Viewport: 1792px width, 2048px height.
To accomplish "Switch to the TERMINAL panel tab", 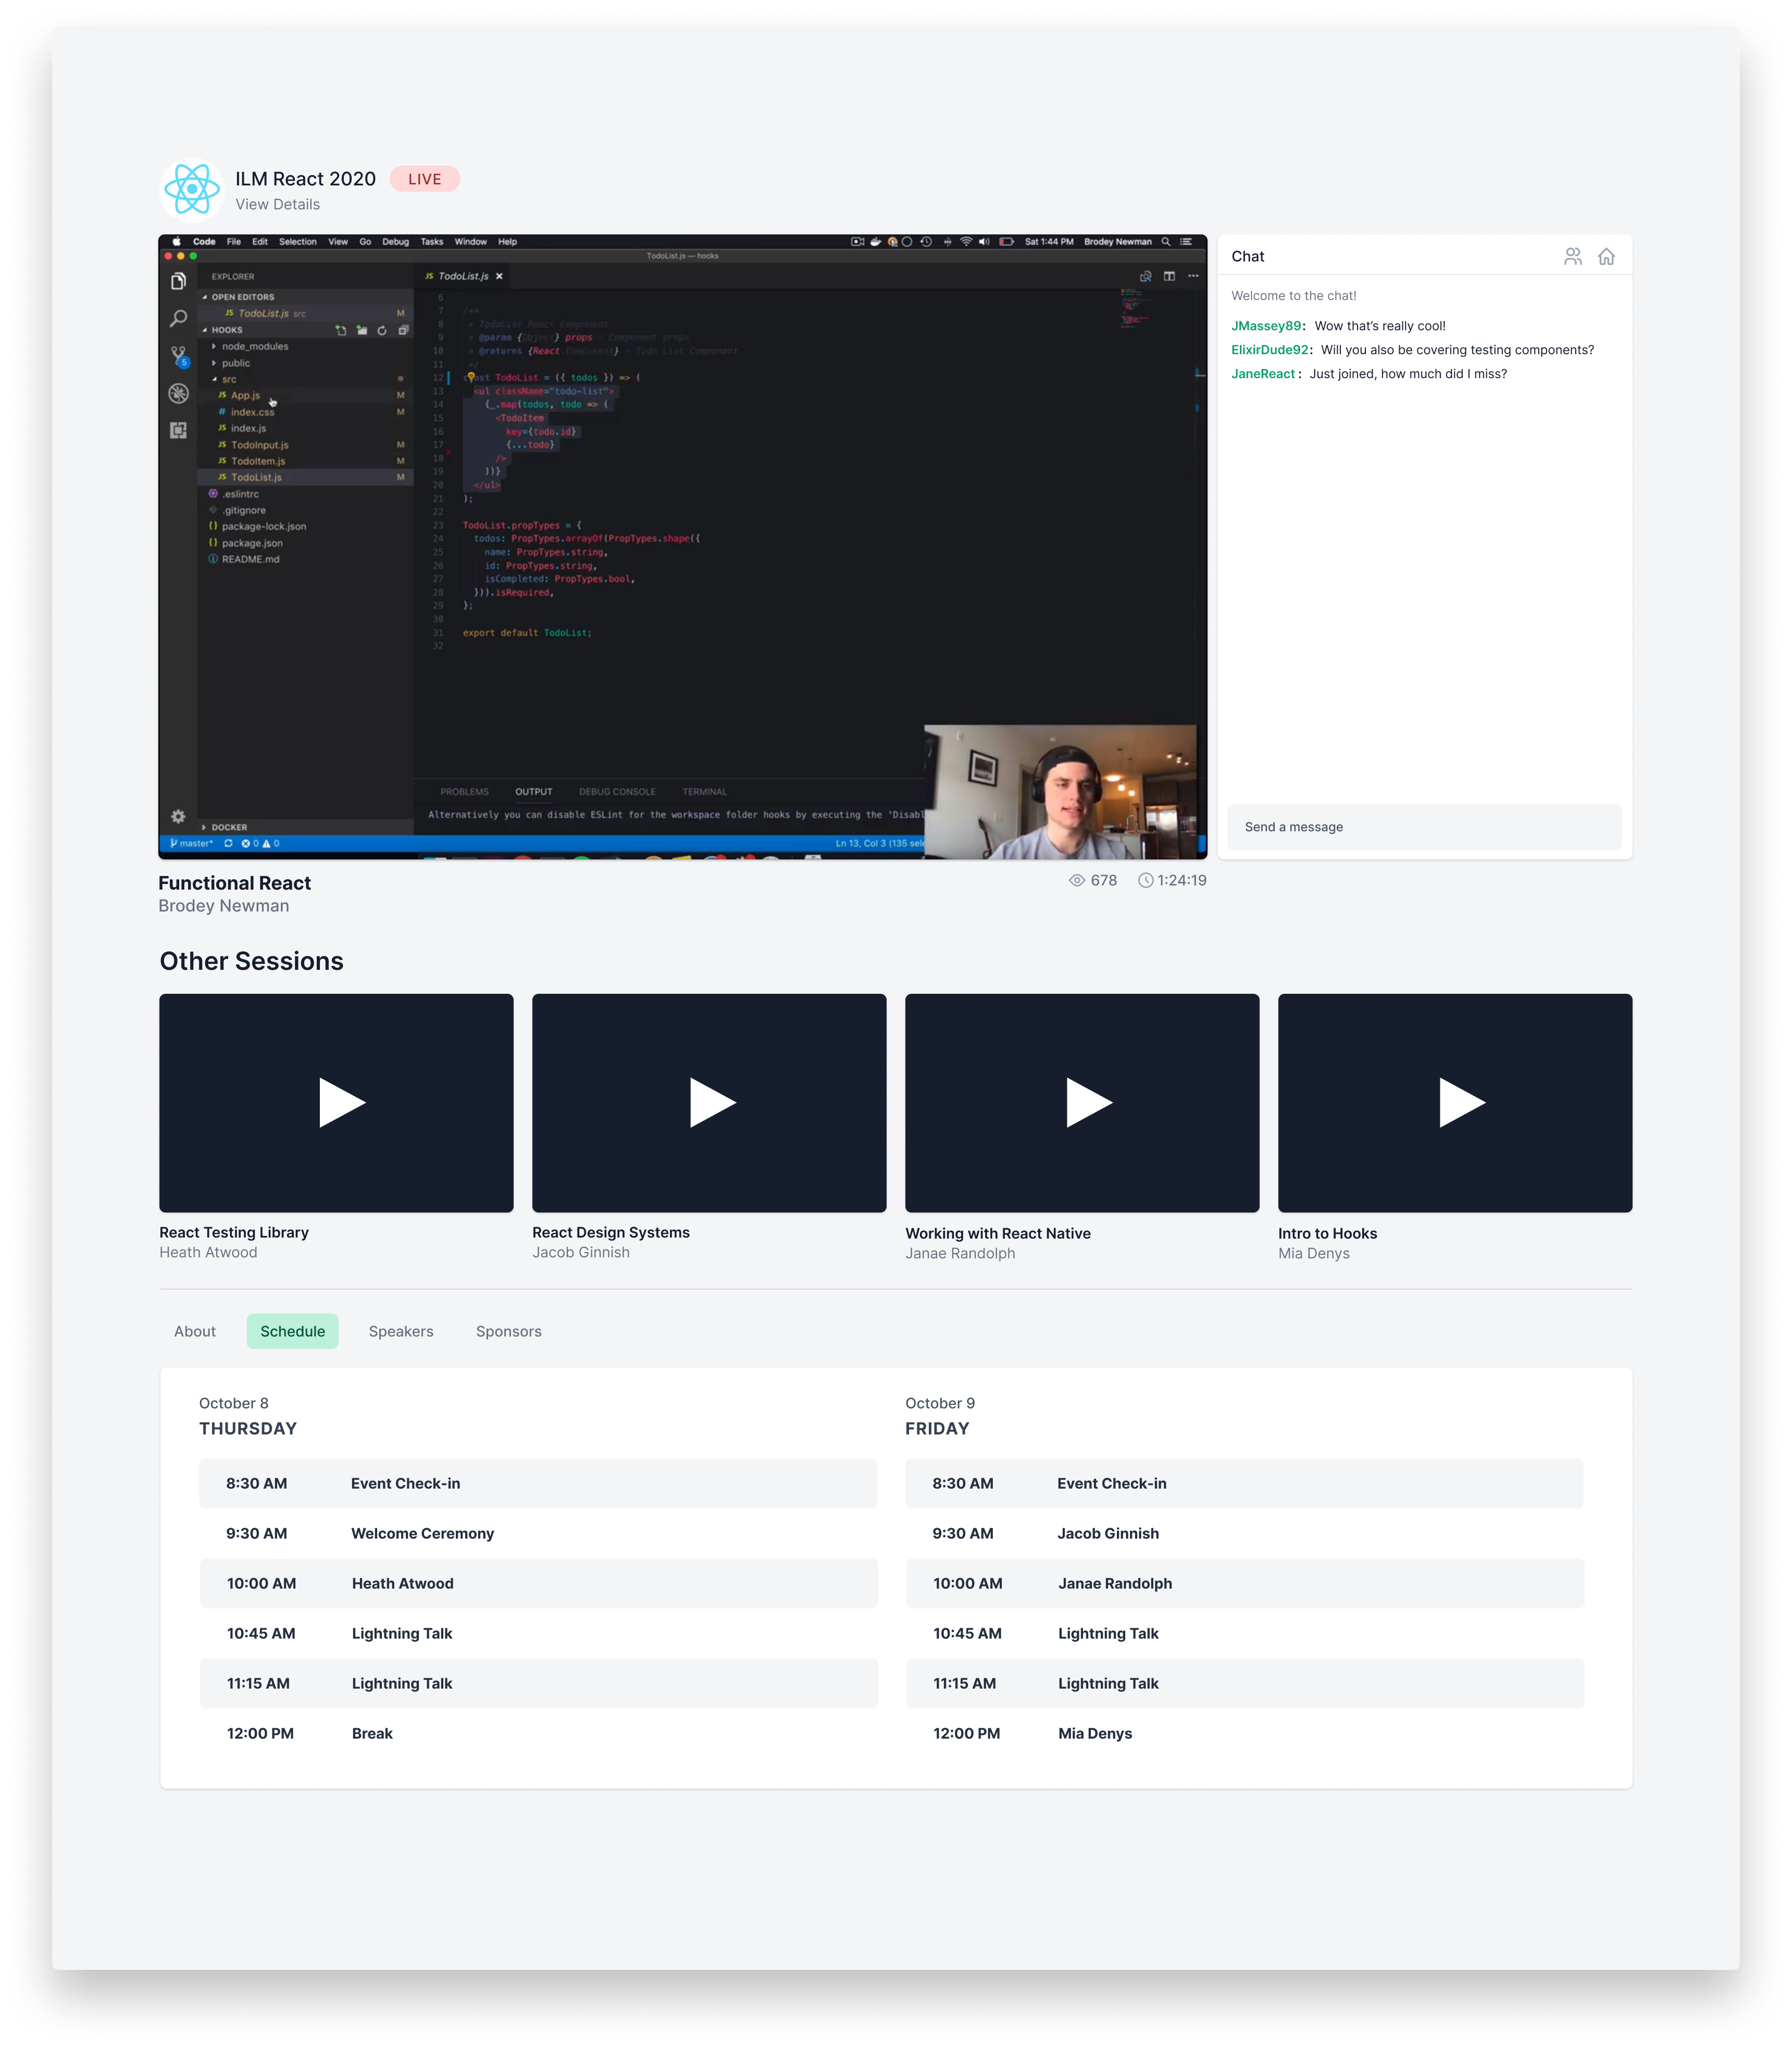I will click(x=705, y=792).
